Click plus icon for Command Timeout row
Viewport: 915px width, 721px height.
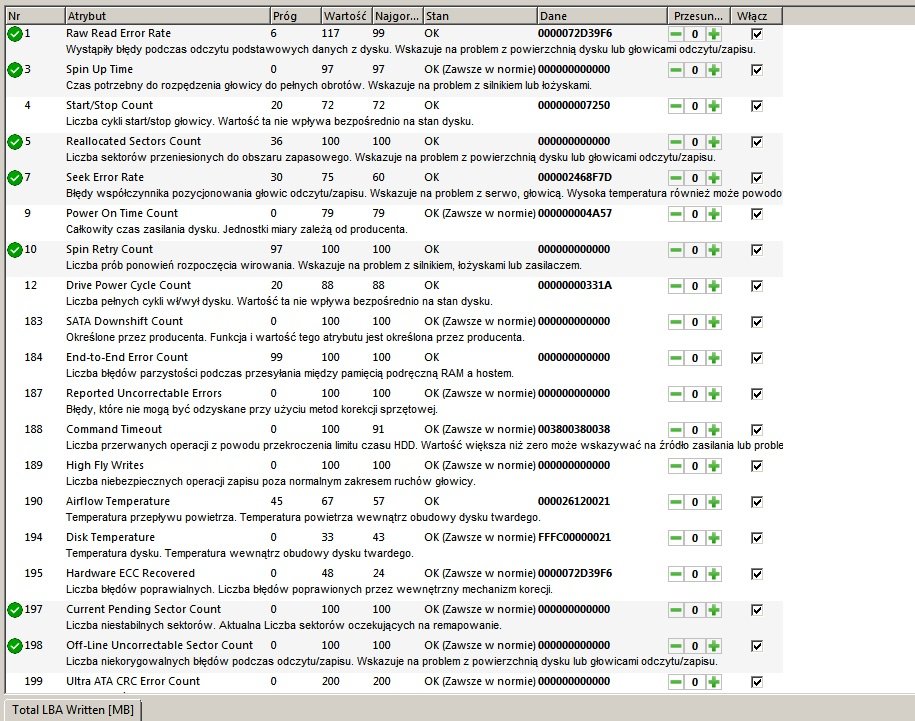pos(714,430)
